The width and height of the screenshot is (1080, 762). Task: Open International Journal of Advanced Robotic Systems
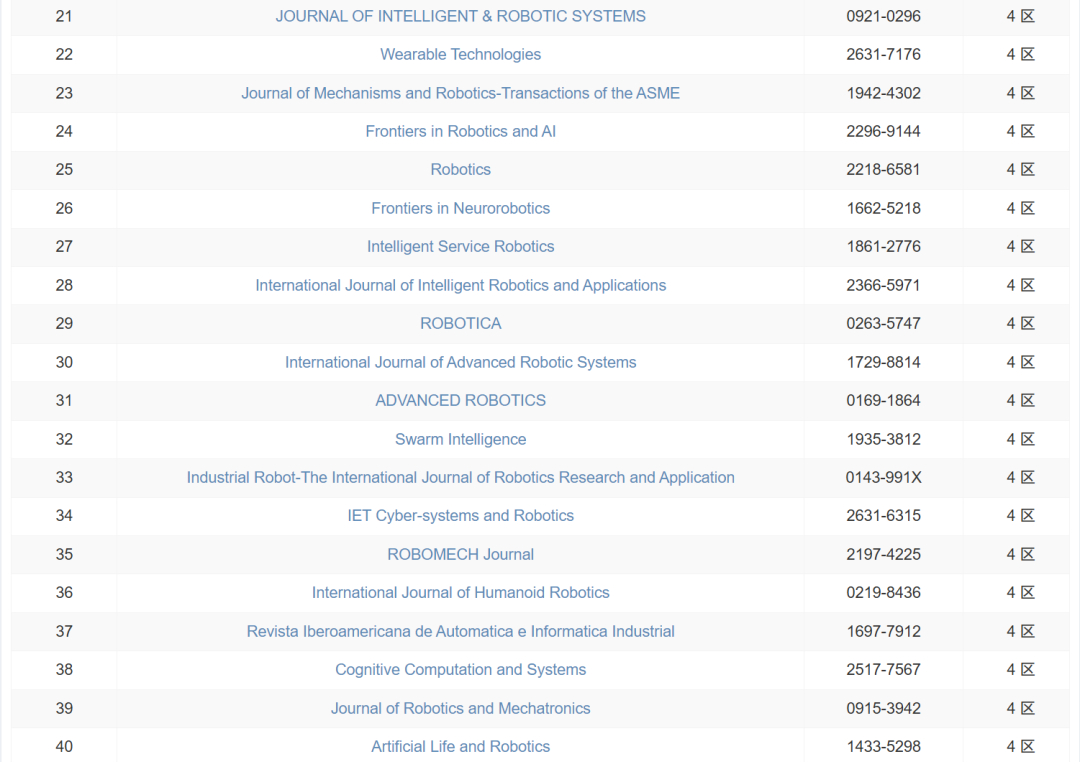click(460, 362)
